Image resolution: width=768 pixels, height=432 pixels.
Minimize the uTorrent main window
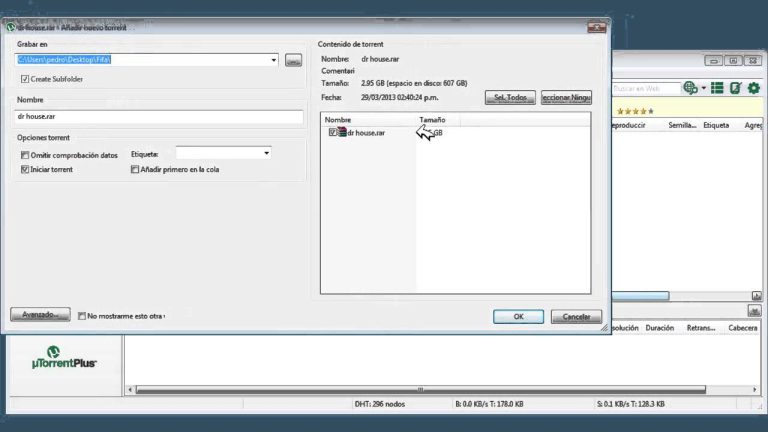tap(713, 61)
